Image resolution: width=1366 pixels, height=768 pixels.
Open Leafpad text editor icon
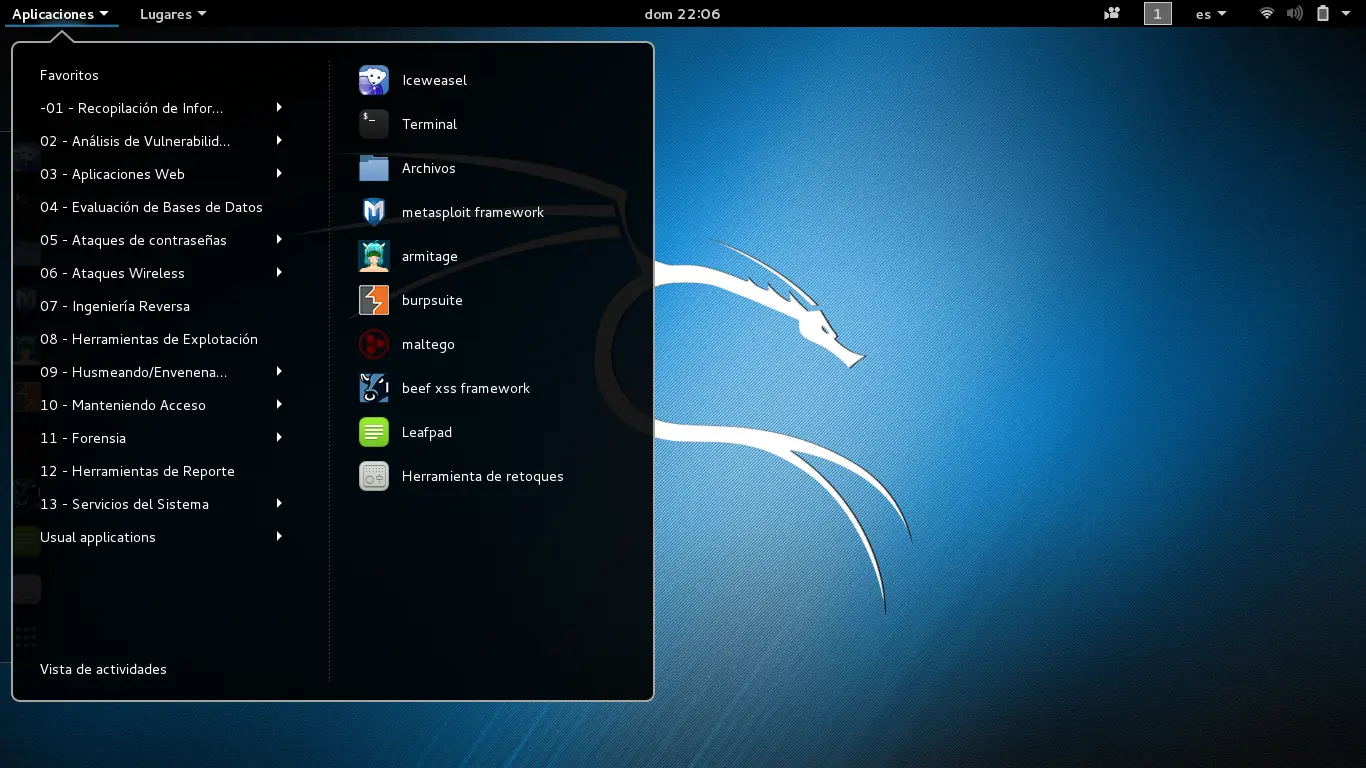coord(374,432)
